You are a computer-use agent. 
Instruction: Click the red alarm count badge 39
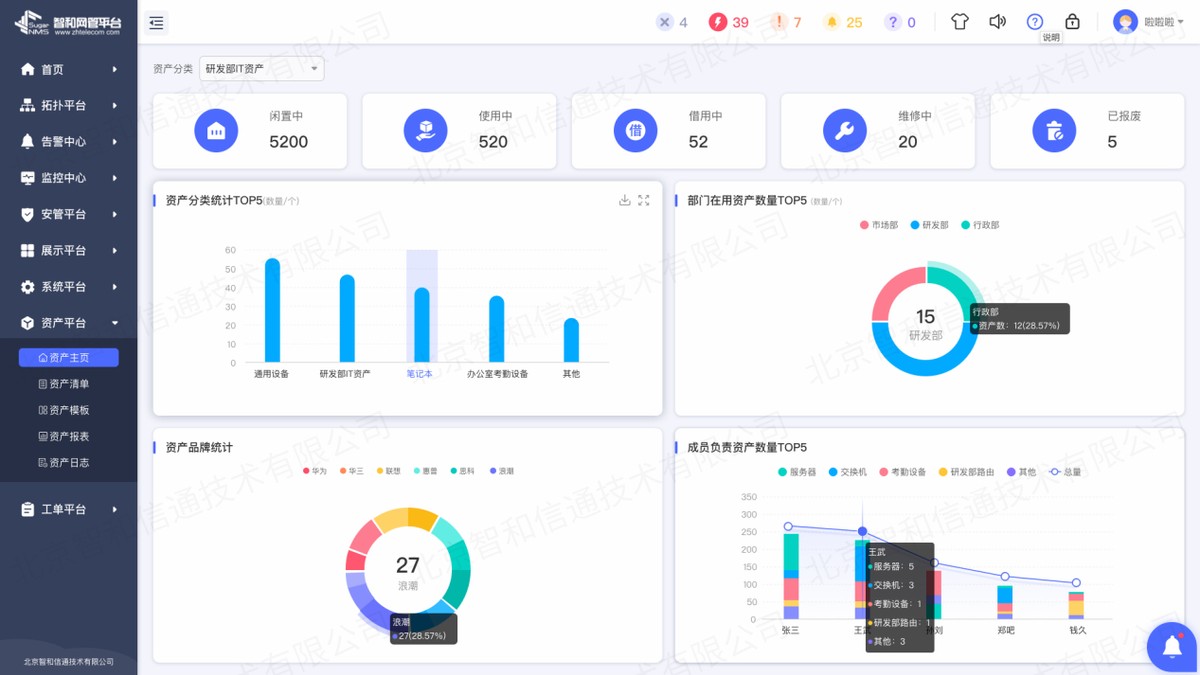click(727, 20)
